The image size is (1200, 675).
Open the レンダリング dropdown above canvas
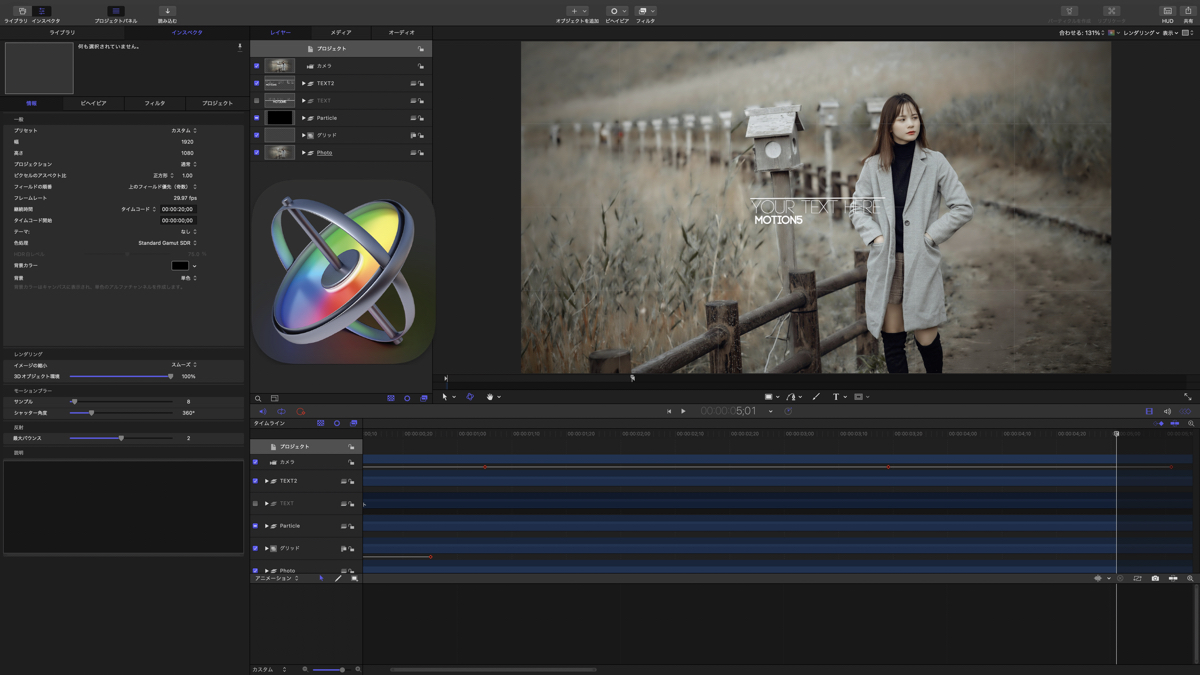(x=1142, y=33)
